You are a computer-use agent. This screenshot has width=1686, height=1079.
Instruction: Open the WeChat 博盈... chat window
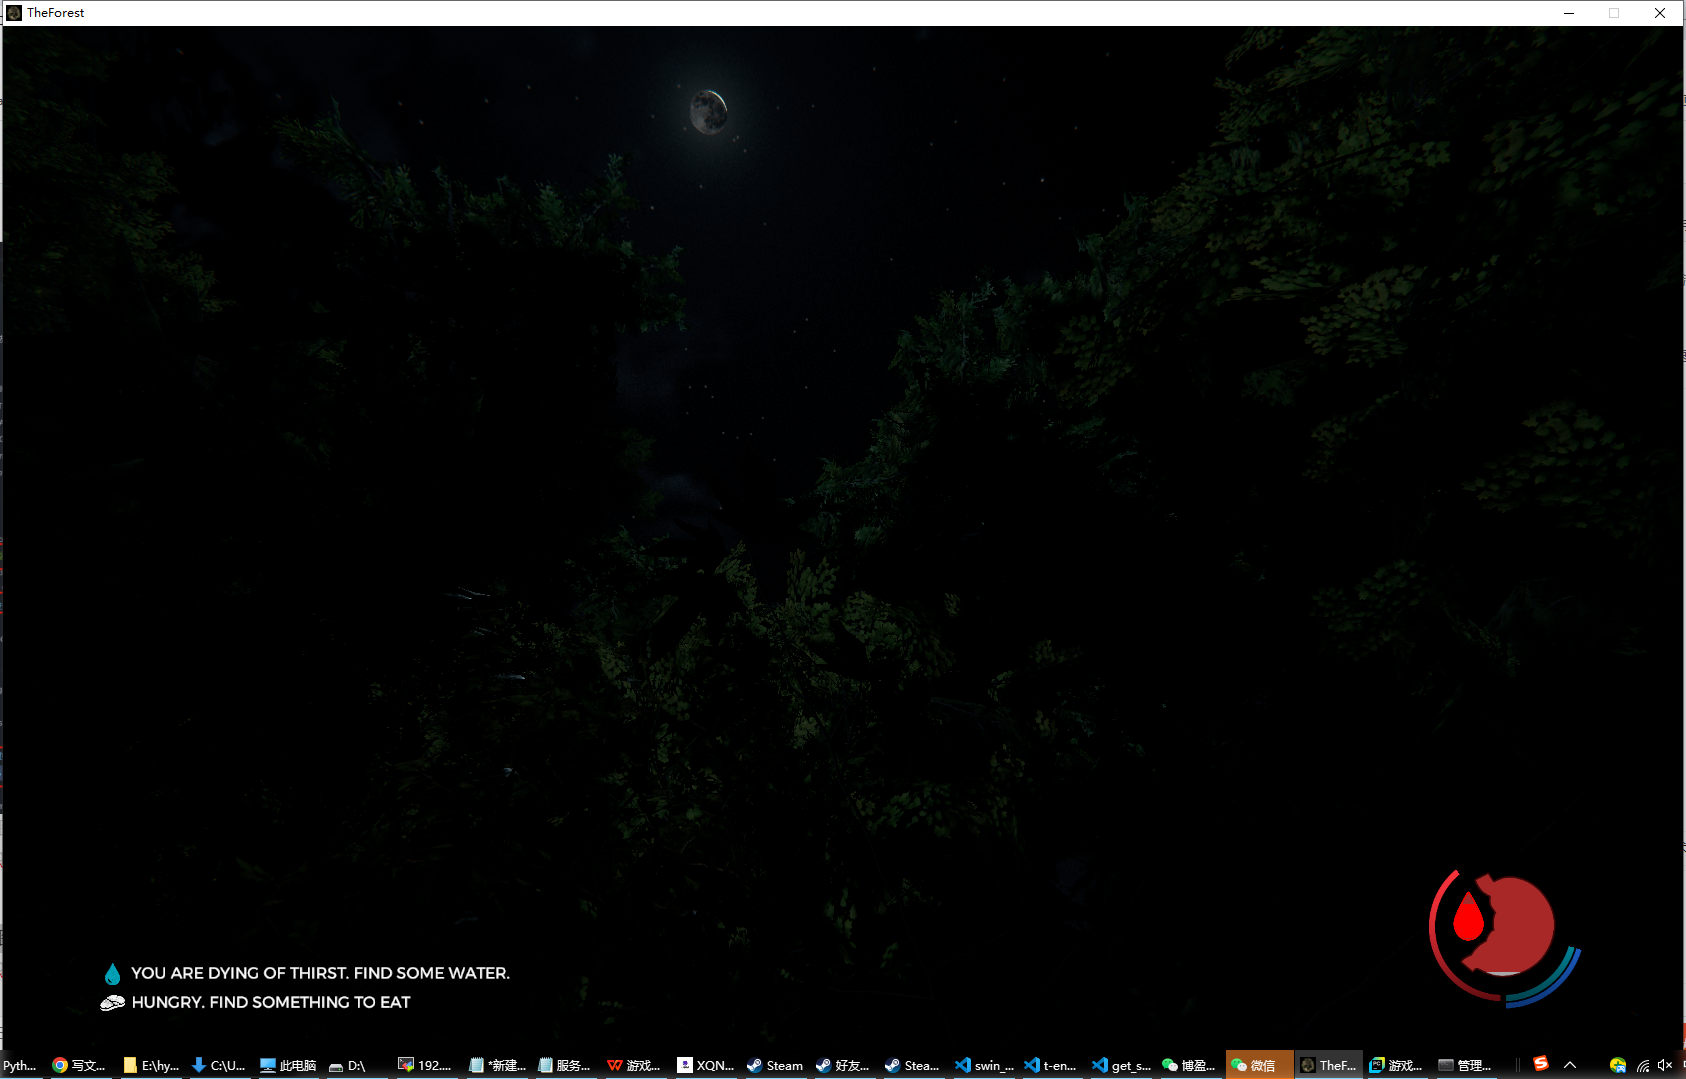pyautogui.click(x=1189, y=1065)
